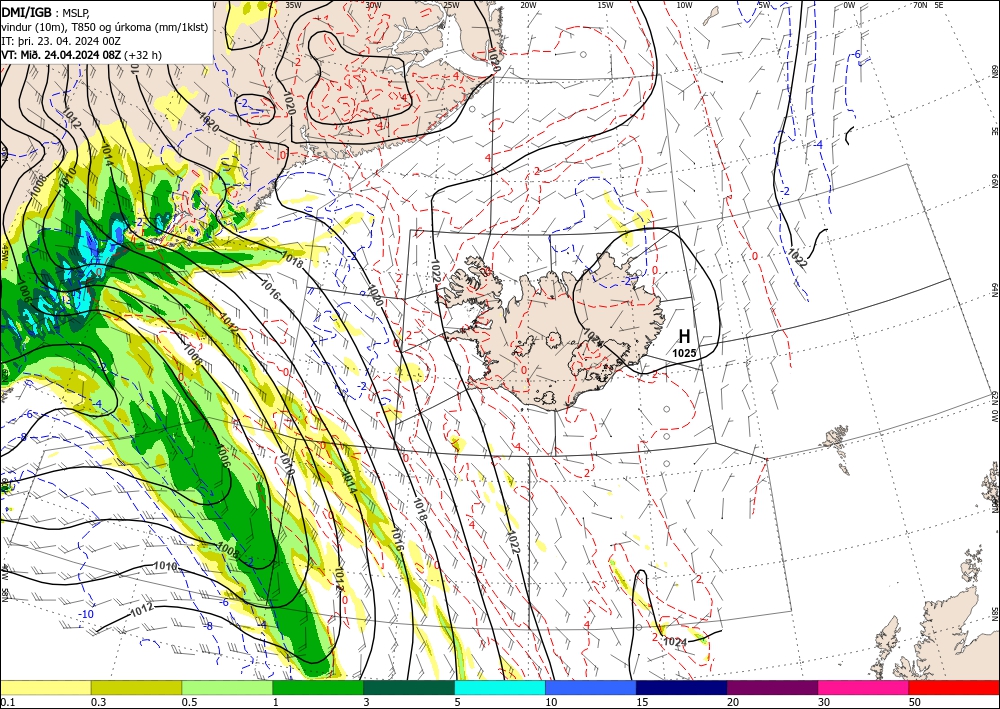The image size is (1000, 709).
Task: Select the legend value 15
Action: point(642,702)
